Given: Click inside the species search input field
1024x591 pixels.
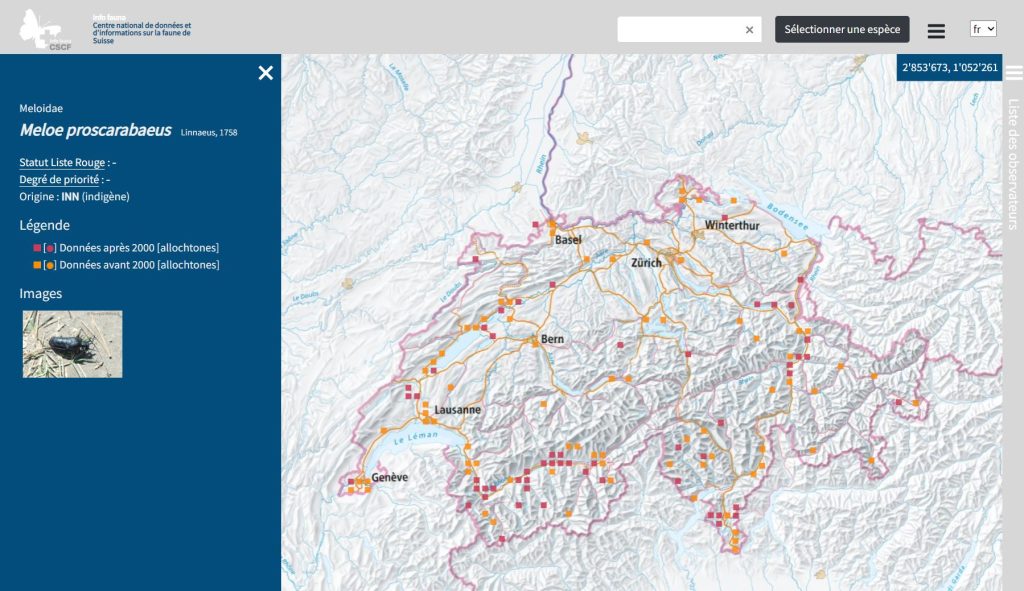Looking at the screenshot, I should [680, 30].
